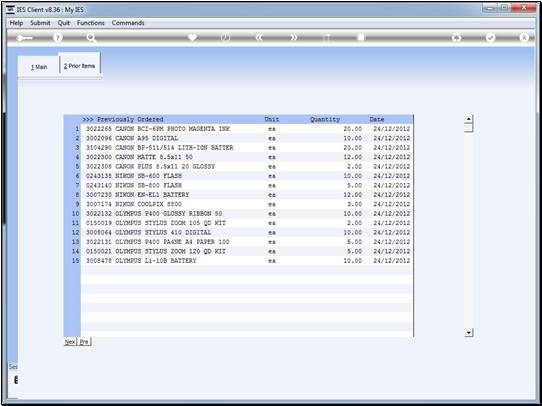
Task: Select row OLYMPUS P400 PA4NE A4 PAPER 100
Action: [x=247, y=242]
